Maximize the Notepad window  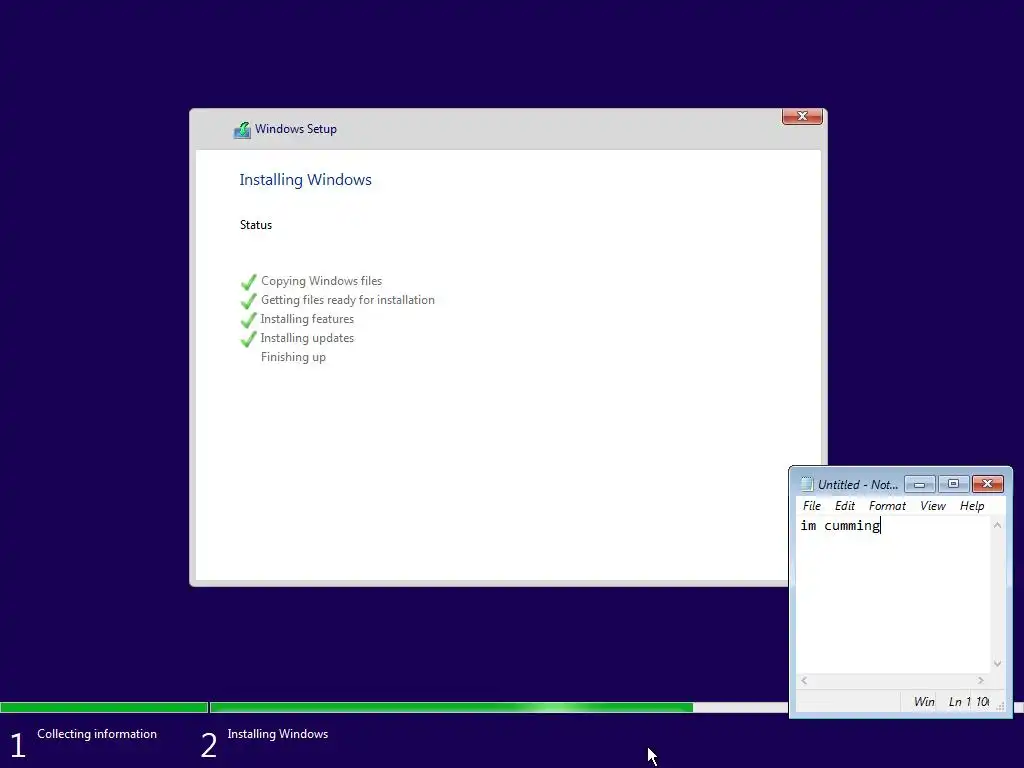953,484
